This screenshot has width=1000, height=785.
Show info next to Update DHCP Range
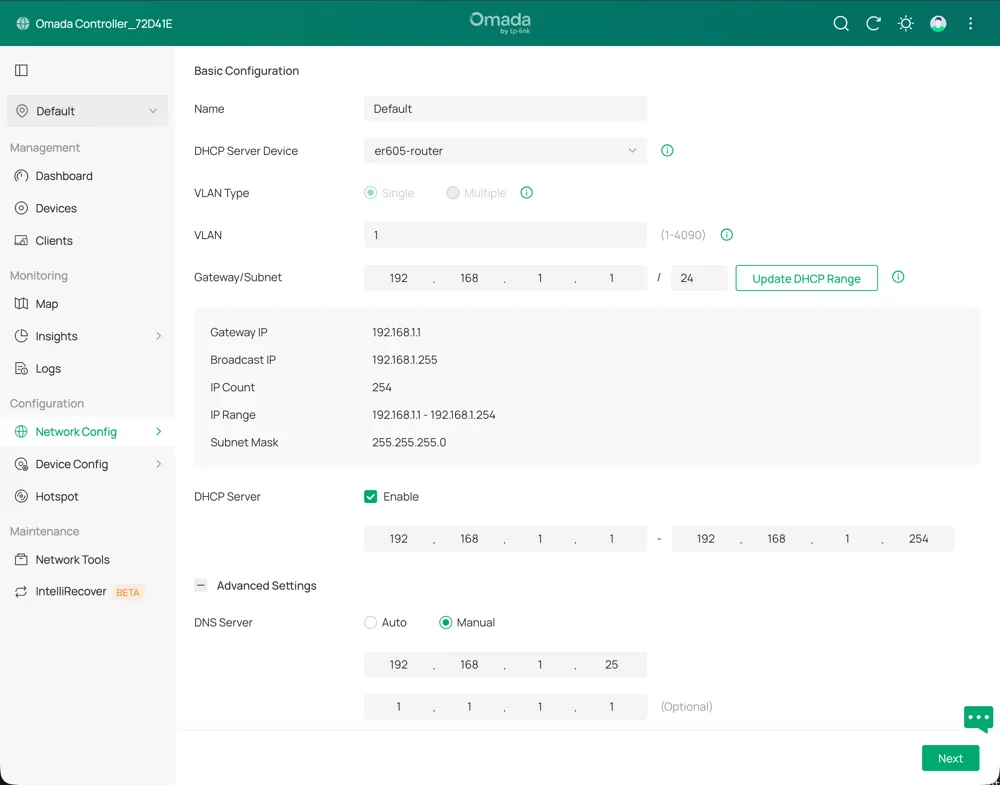coord(898,277)
